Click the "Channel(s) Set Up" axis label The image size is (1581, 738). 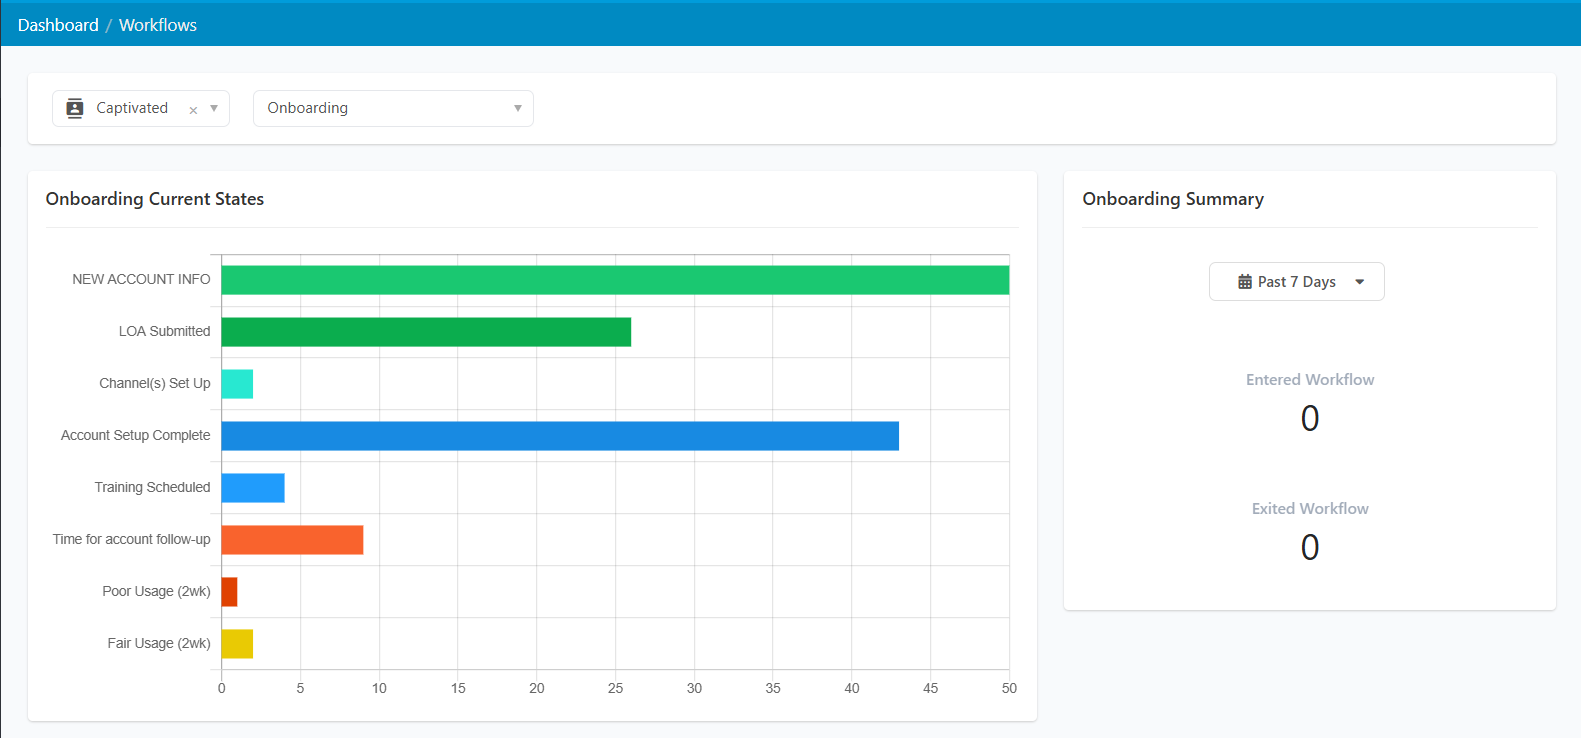[x=155, y=383]
